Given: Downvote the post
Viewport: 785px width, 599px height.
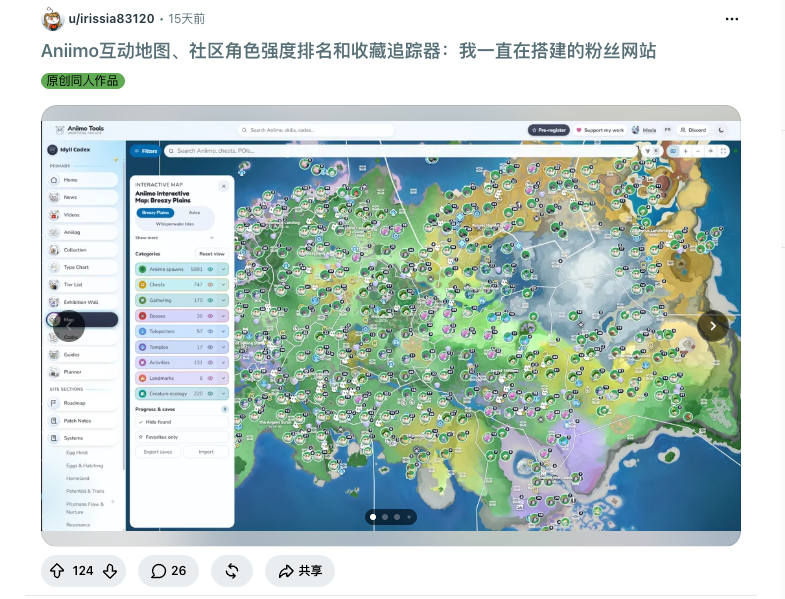Looking at the screenshot, I should (x=110, y=571).
